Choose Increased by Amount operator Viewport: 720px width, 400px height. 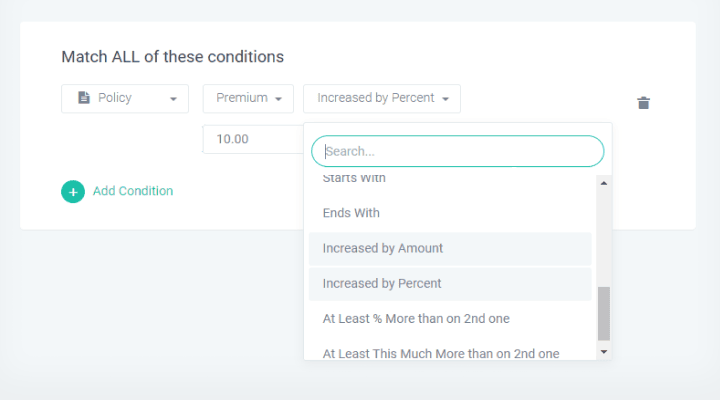383,248
